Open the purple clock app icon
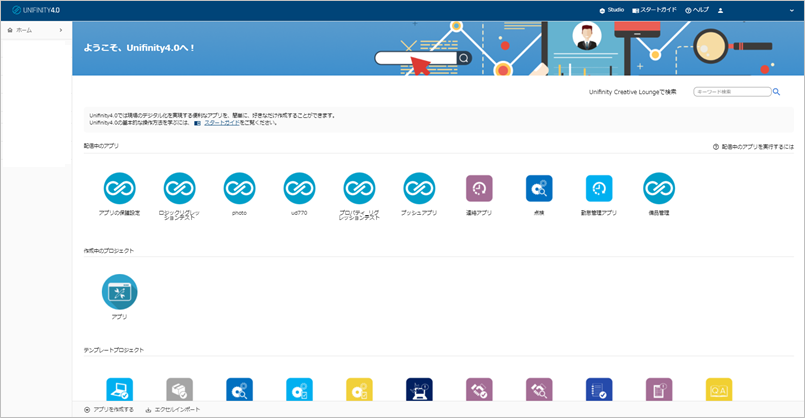This screenshot has width=805, height=418. coord(479,188)
